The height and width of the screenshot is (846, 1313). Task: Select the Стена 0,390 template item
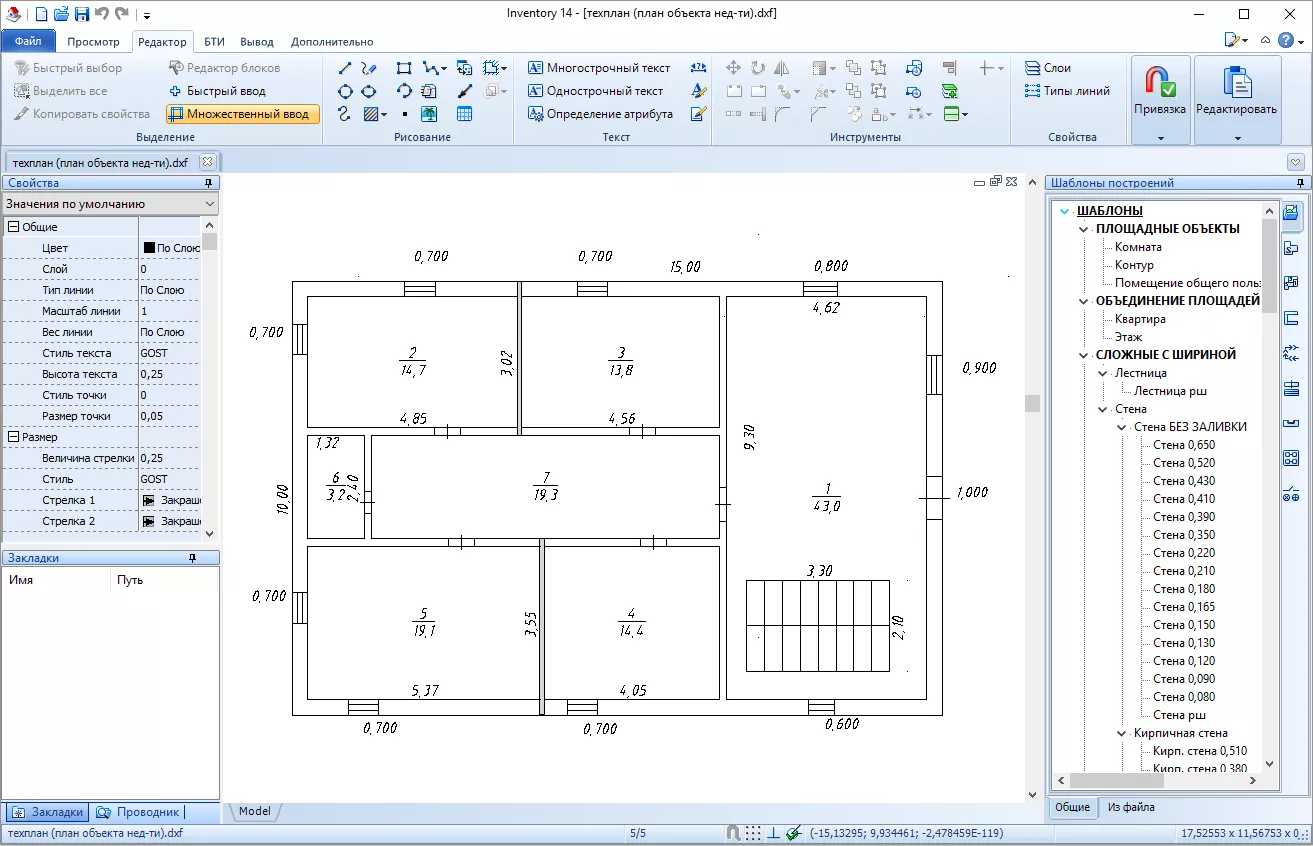1184,517
